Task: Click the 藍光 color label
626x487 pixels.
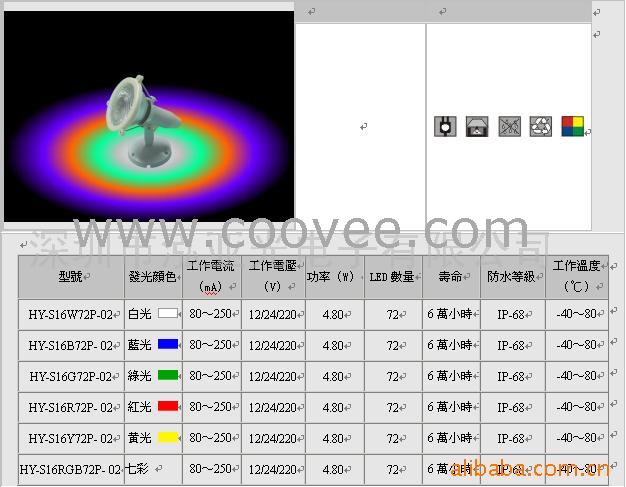Action: tap(139, 344)
